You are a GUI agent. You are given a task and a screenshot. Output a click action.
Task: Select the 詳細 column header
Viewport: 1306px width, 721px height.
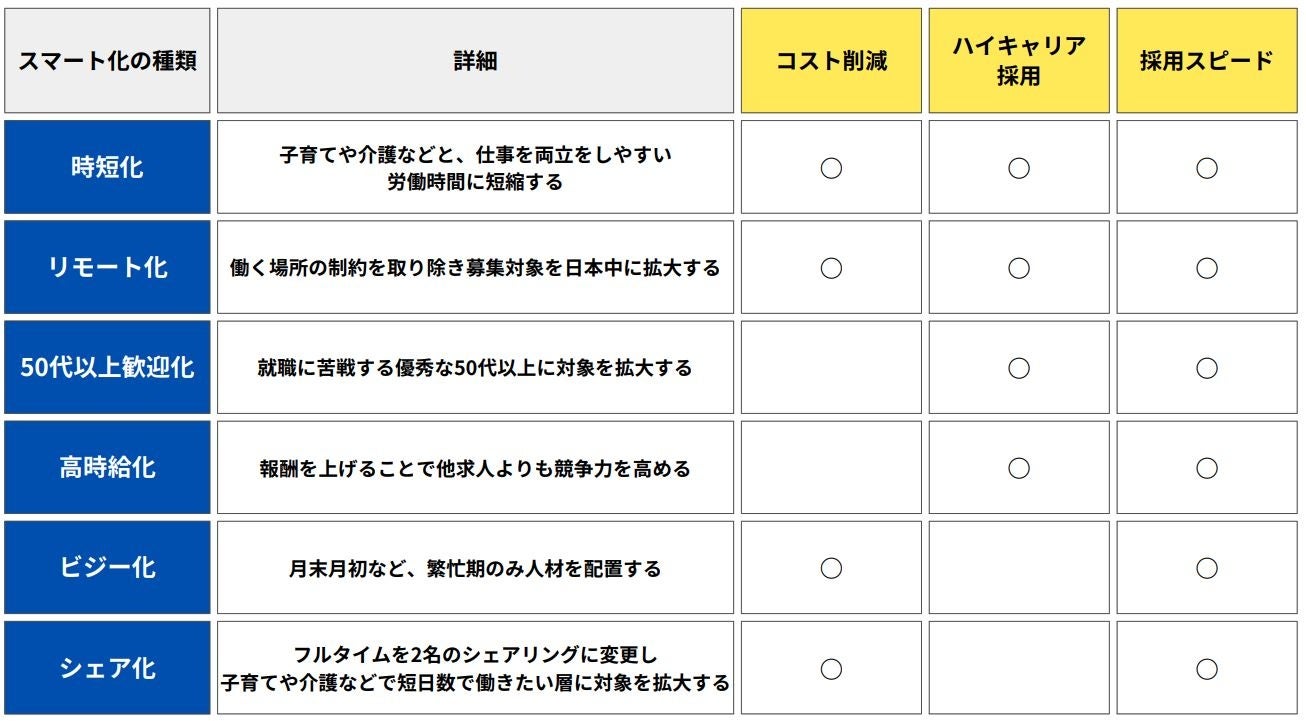pyautogui.click(x=475, y=61)
